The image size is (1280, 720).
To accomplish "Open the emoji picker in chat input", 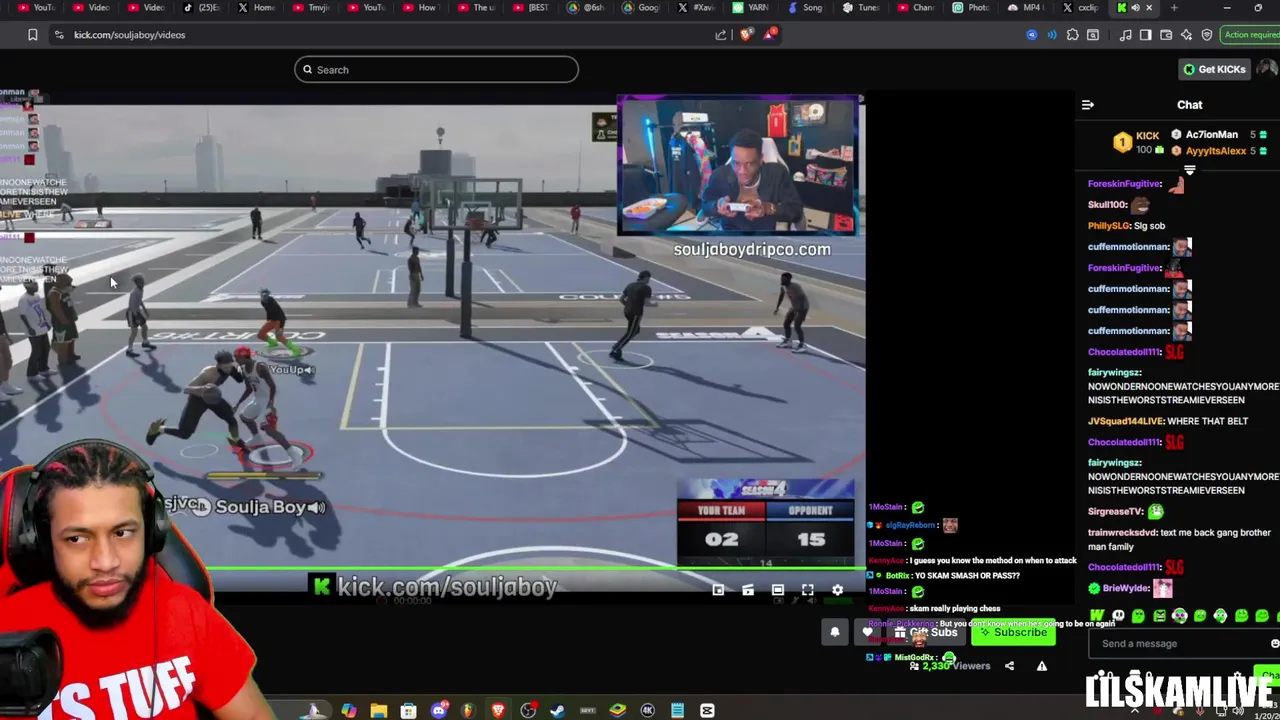I will click(x=1275, y=644).
